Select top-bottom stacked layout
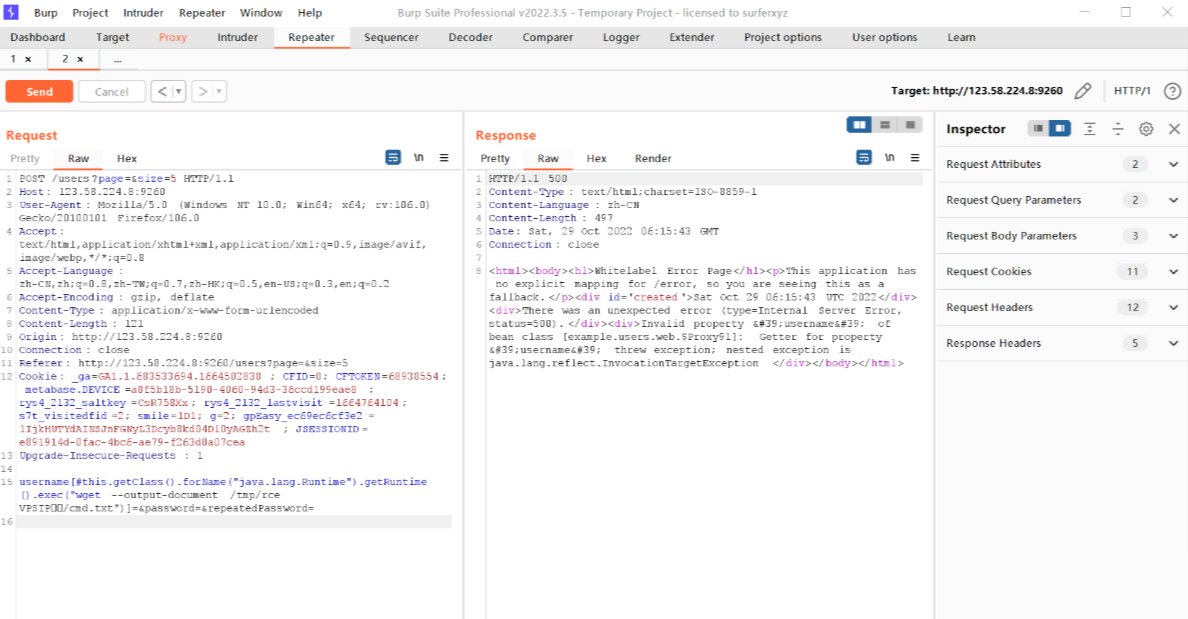Image resolution: width=1188 pixels, height=619 pixels. pyautogui.click(x=885, y=124)
